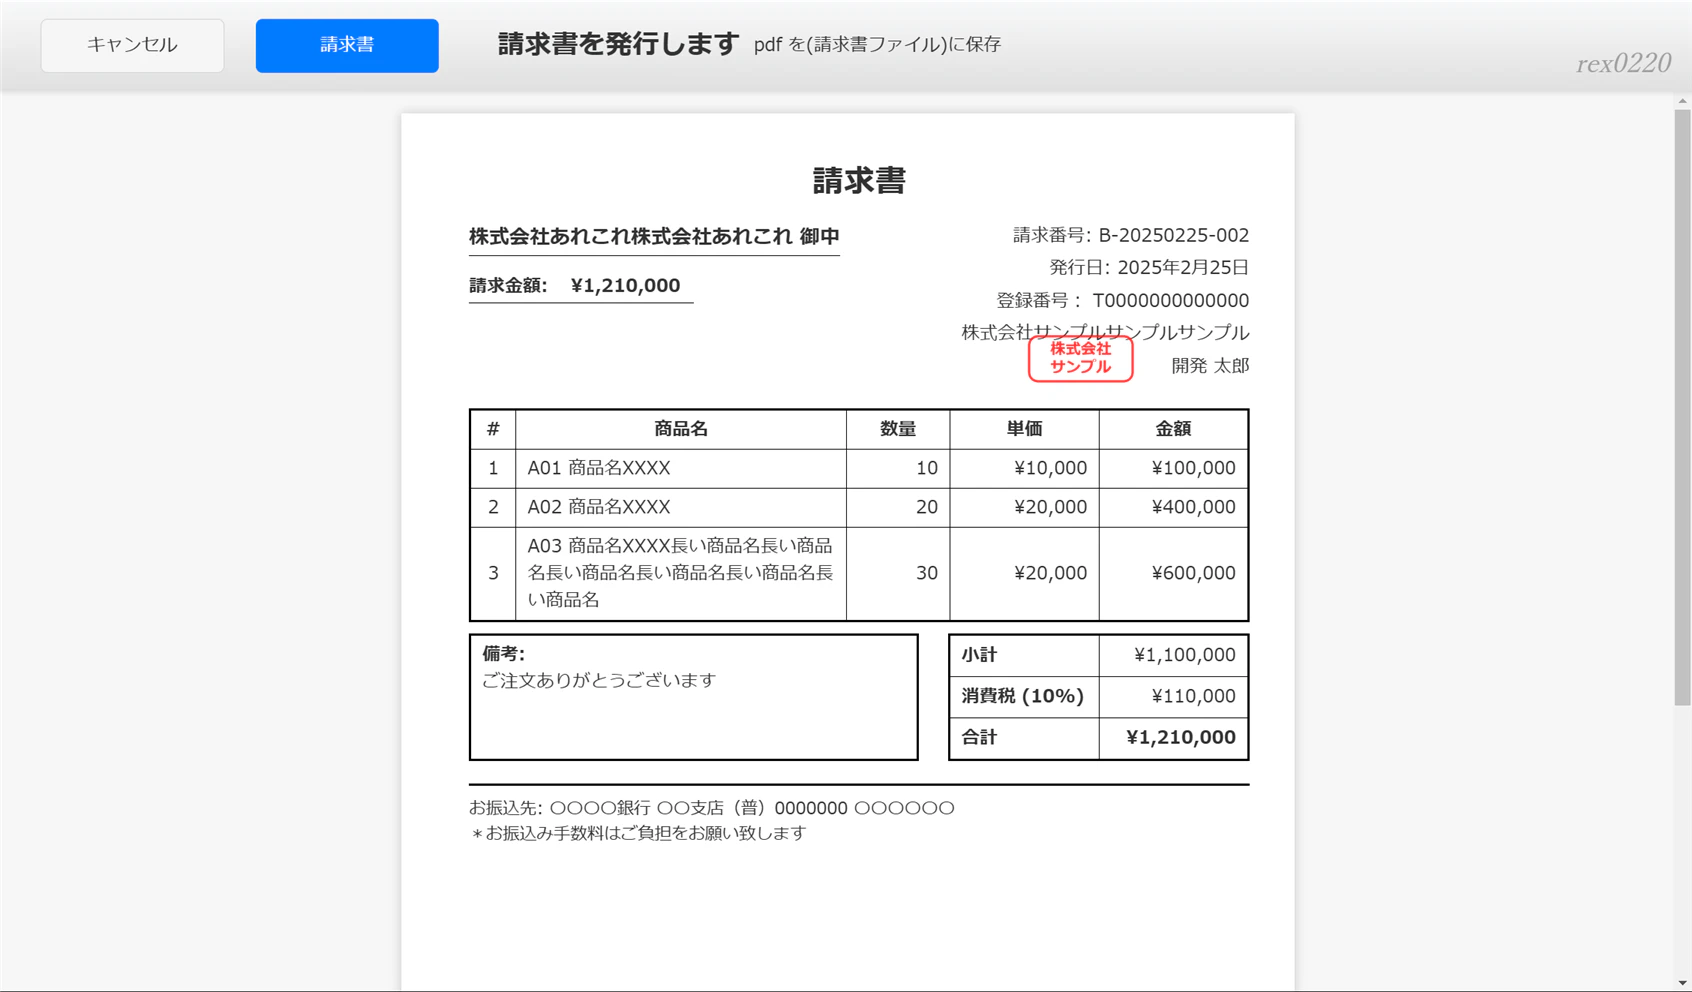
Task: Click the name 開発 太郎
Action: tap(1210, 366)
